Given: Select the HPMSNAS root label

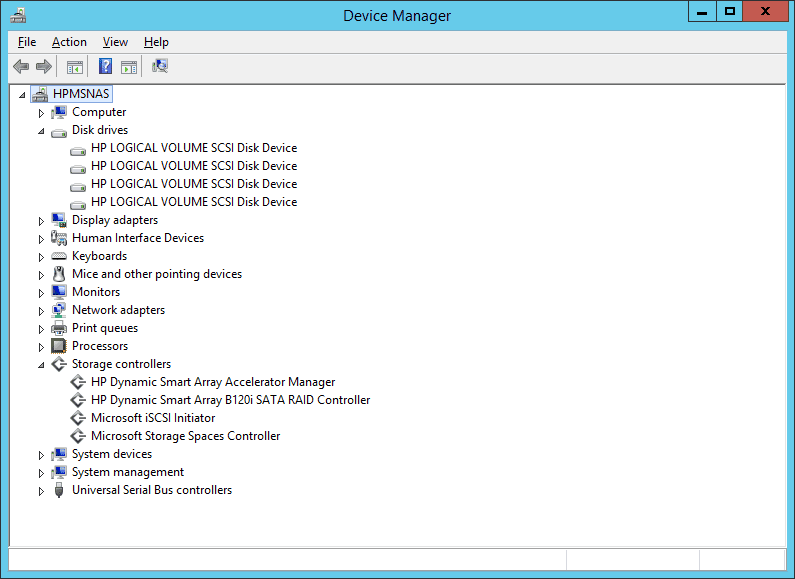Looking at the screenshot, I should click(x=81, y=94).
